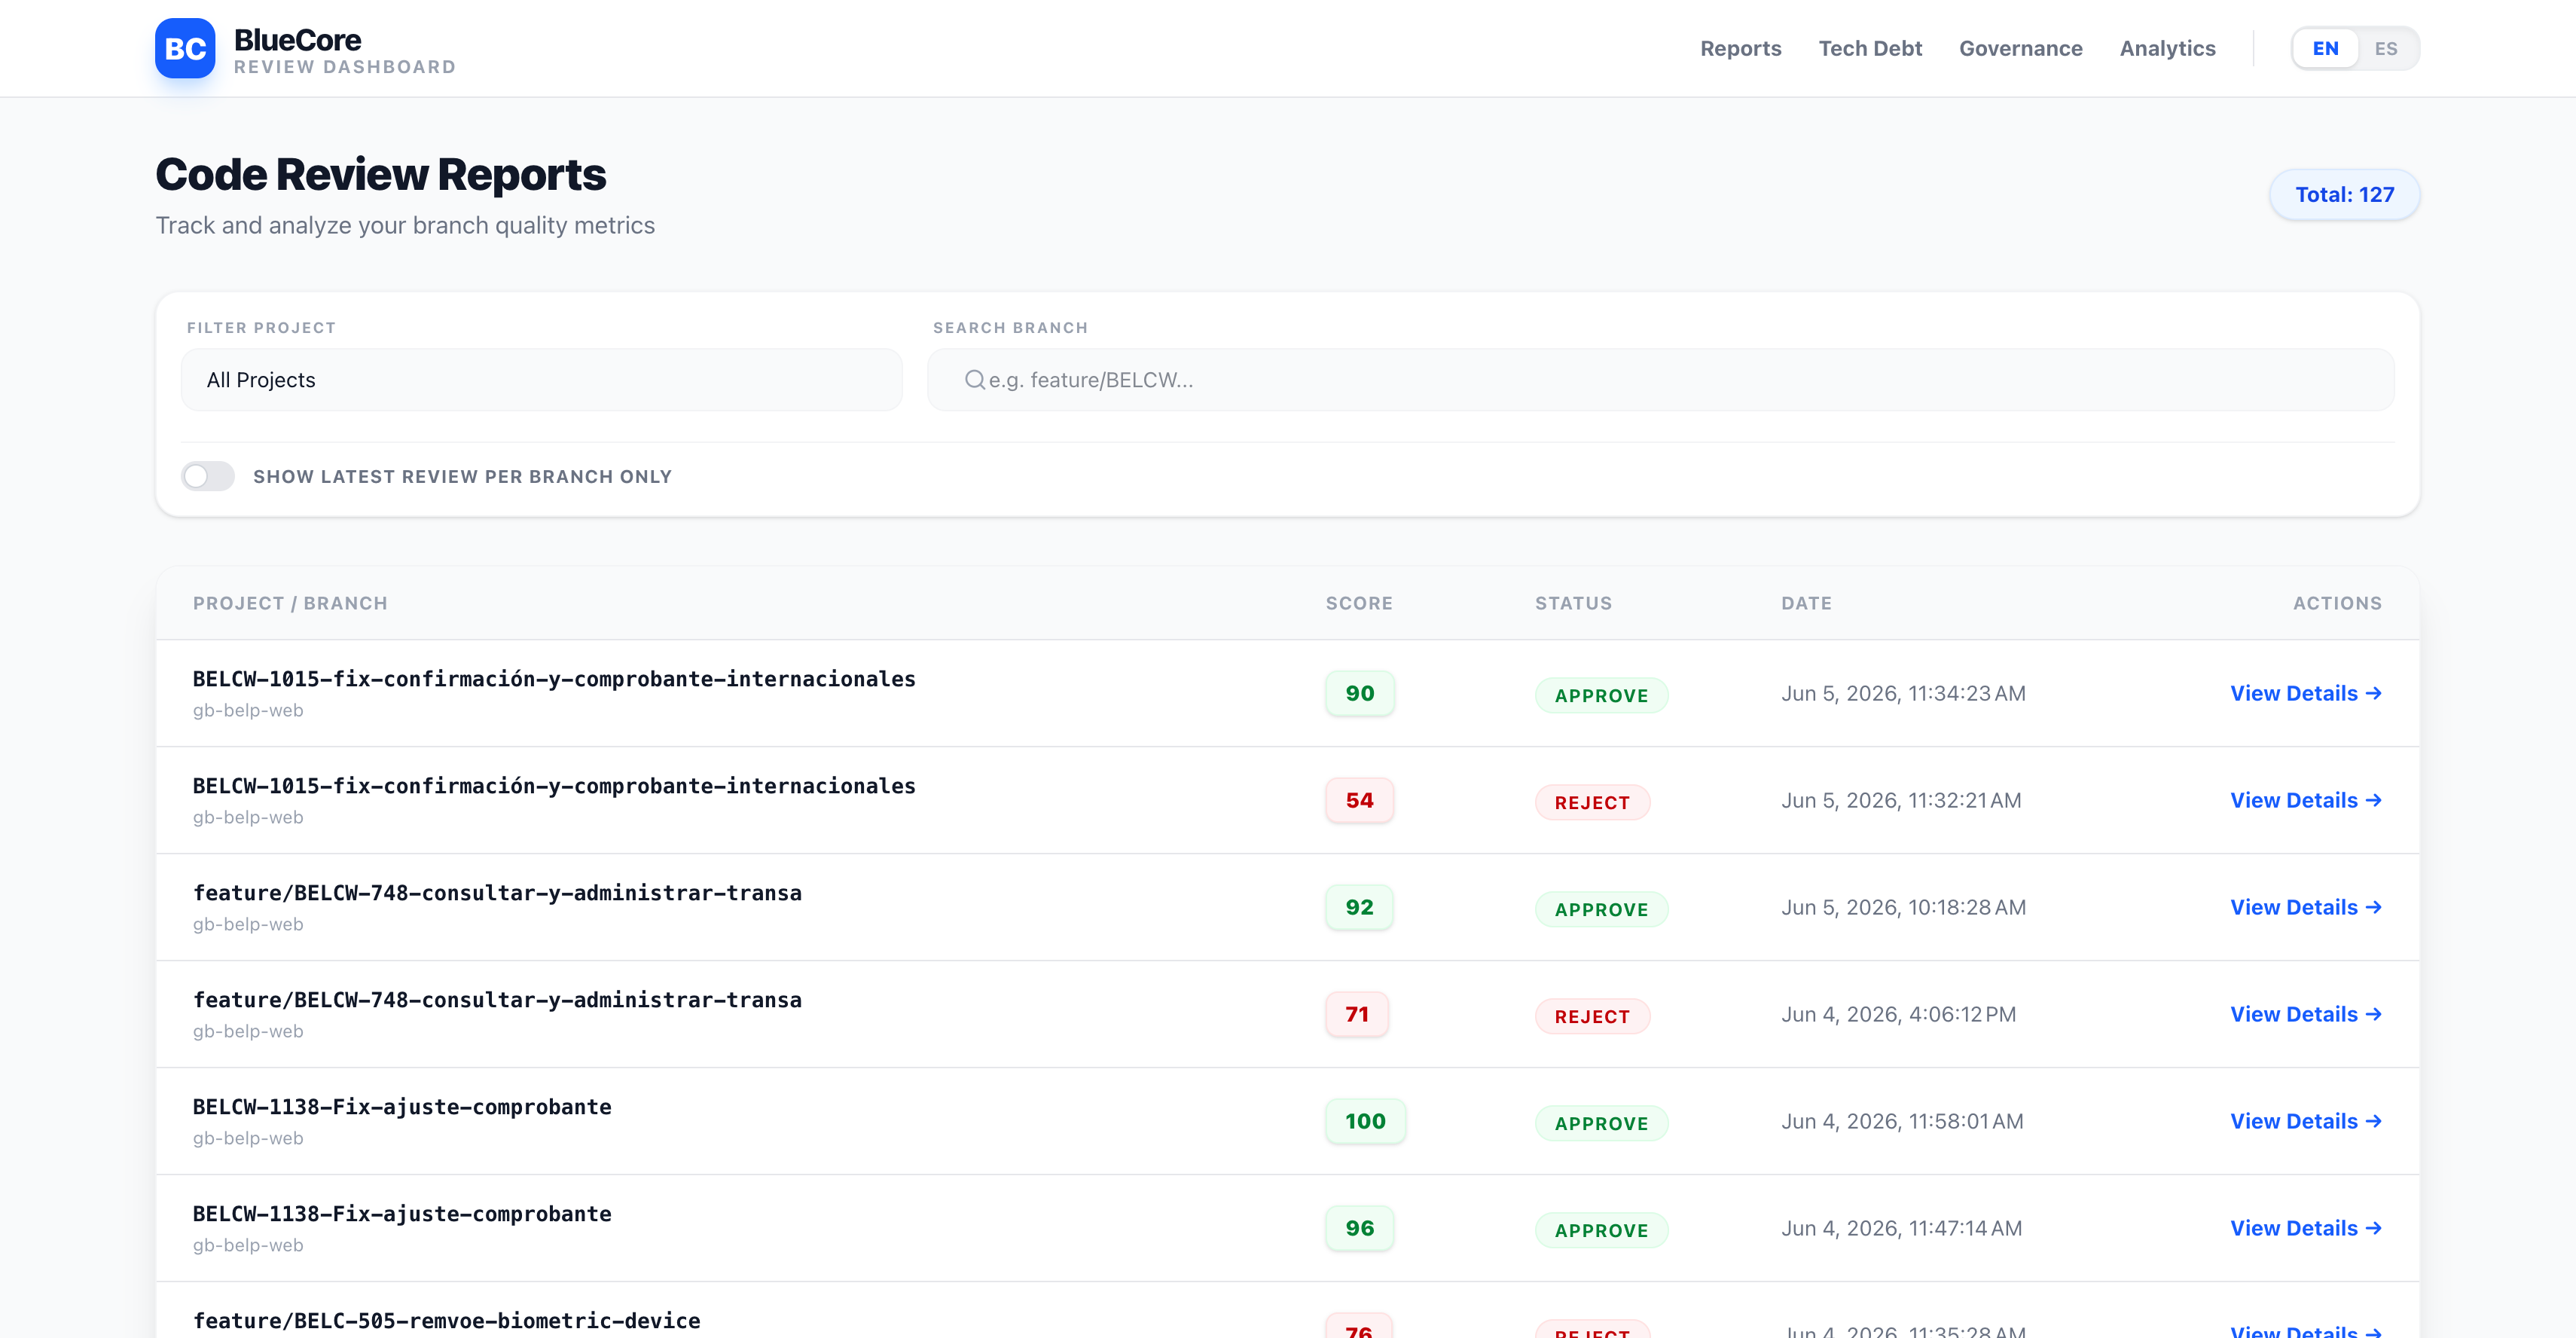Open the All Projects filter dropdown
The height and width of the screenshot is (1338, 2576).
coord(541,380)
